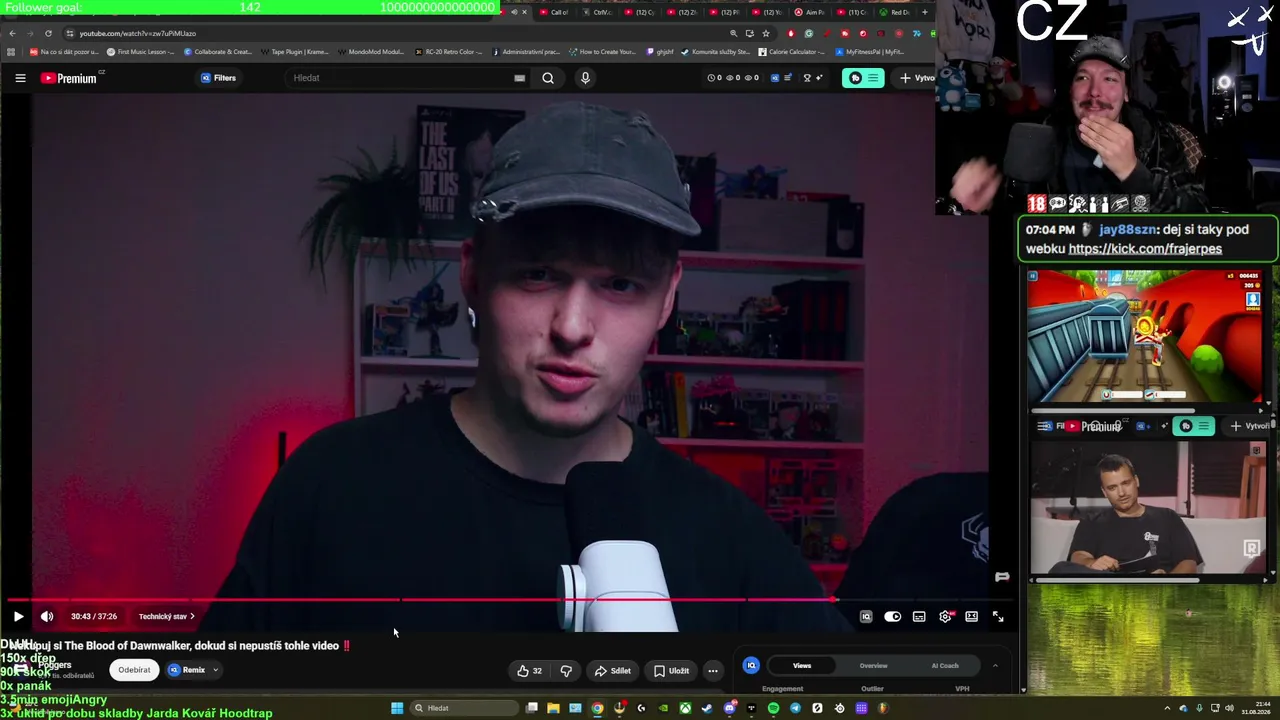Open the YouTube guide hamburger menu
Screen dimensions: 1280x720
pos(20,78)
